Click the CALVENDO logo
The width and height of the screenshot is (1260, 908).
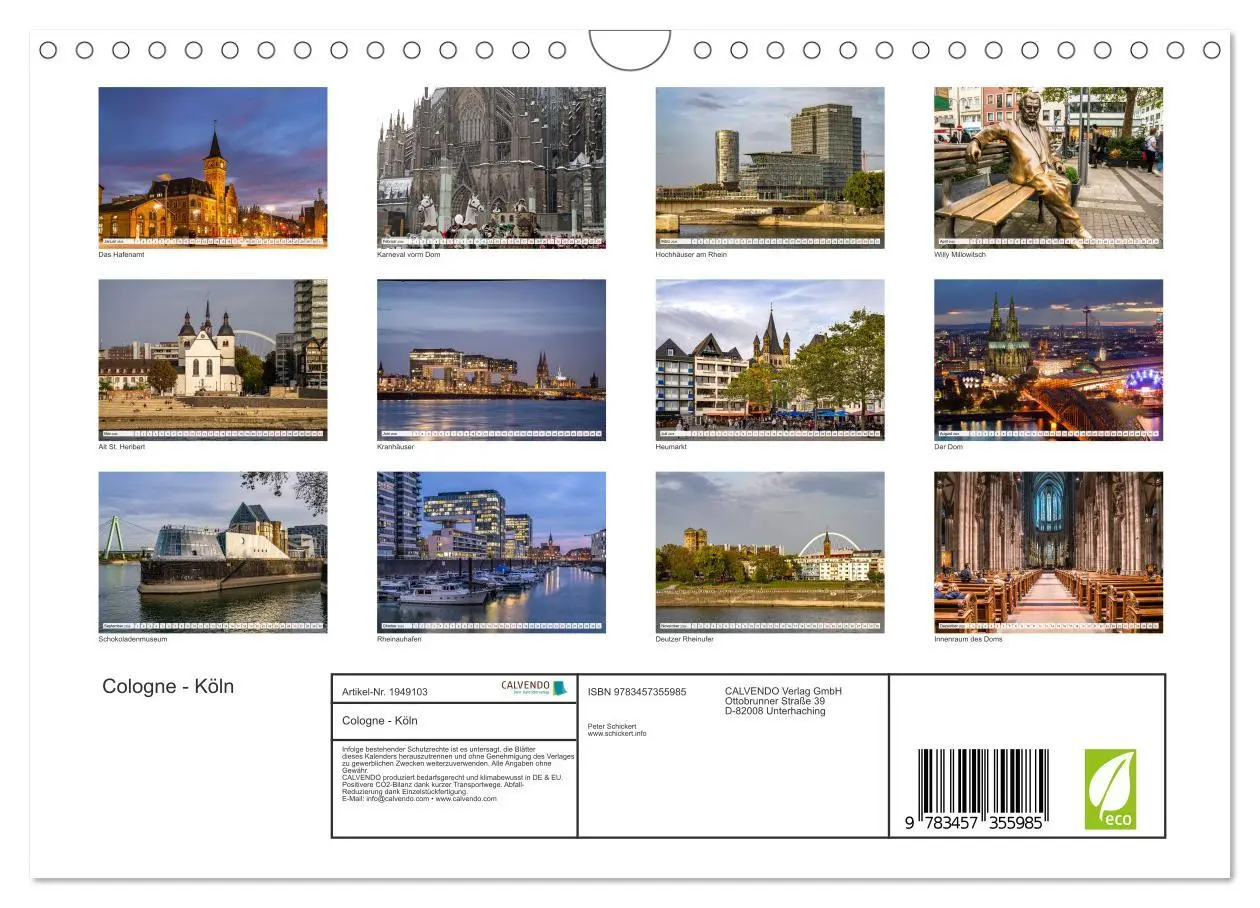[534, 688]
